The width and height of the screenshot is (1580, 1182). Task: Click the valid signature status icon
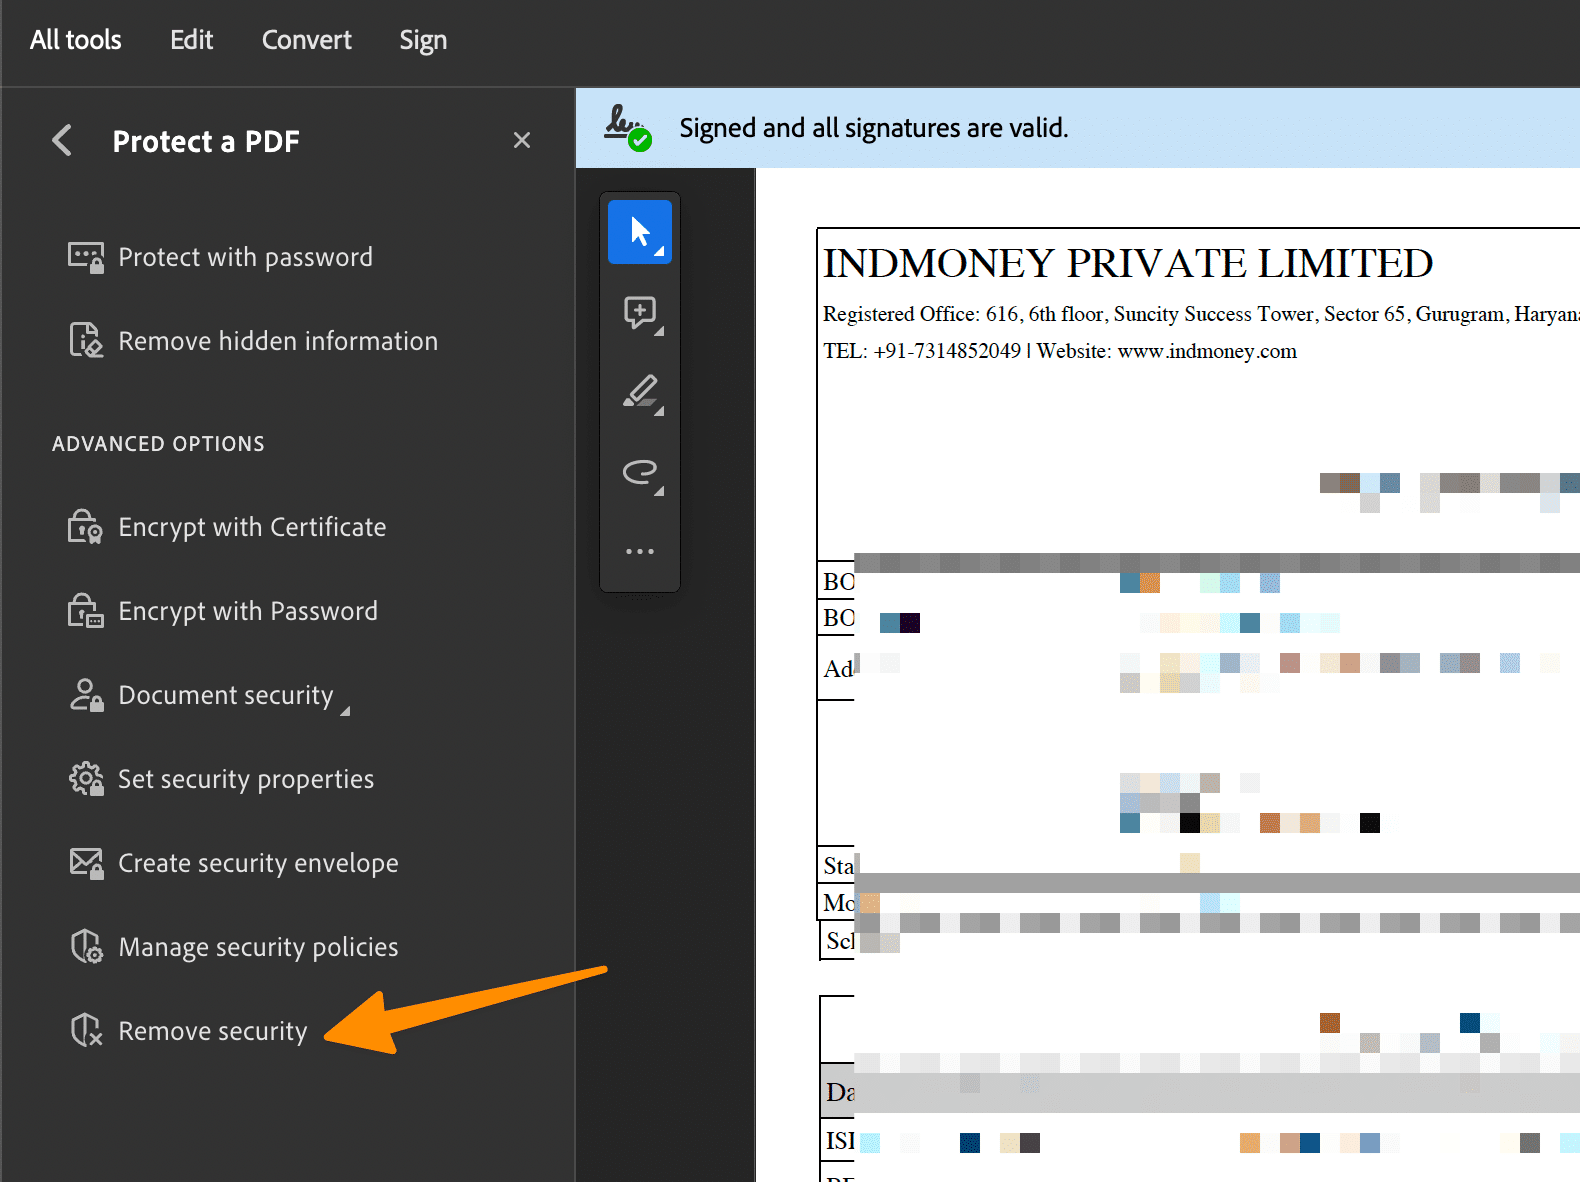tap(628, 128)
